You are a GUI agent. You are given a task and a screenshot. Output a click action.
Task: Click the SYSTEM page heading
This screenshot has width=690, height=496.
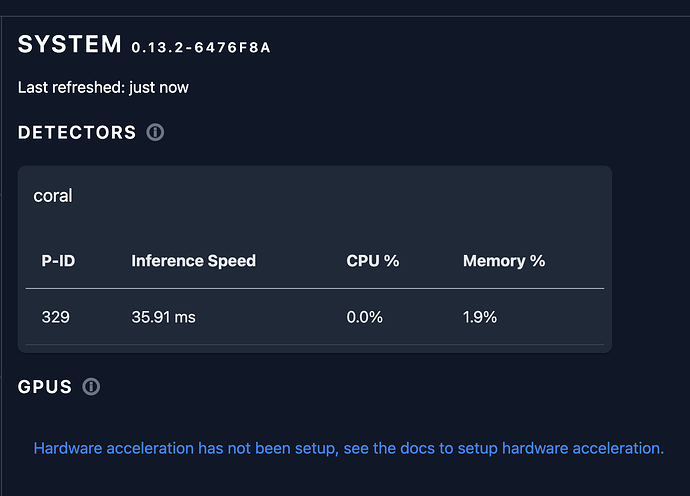69,44
